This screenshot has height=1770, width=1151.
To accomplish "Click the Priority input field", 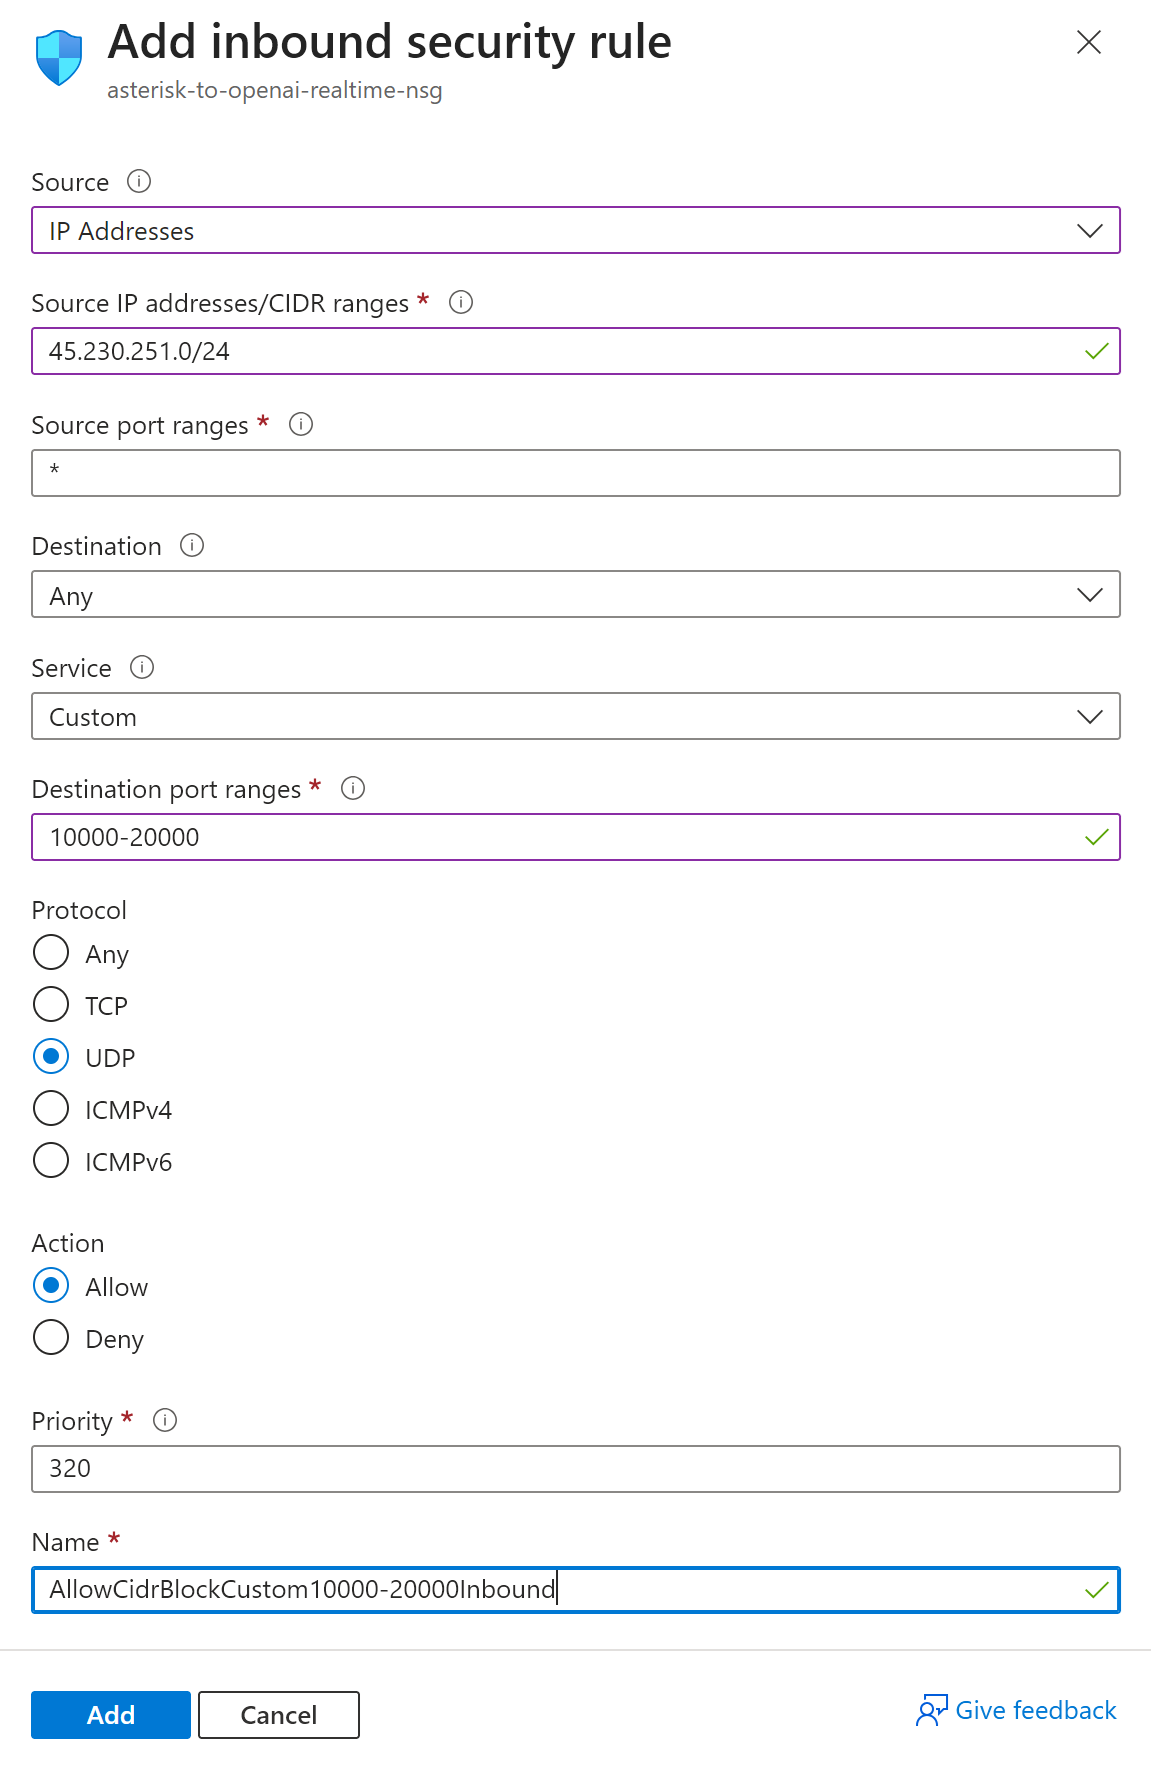I will click(575, 1469).
